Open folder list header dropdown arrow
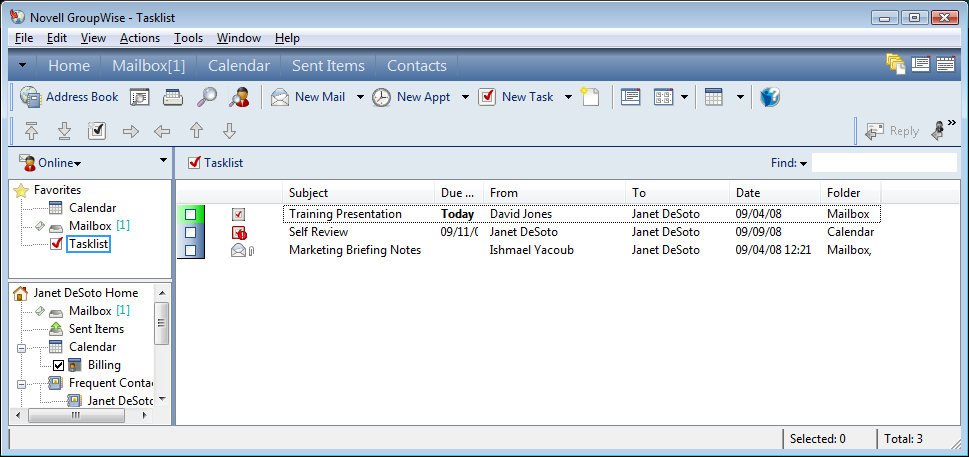Viewport: 969px width, 457px height. (x=163, y=160)
